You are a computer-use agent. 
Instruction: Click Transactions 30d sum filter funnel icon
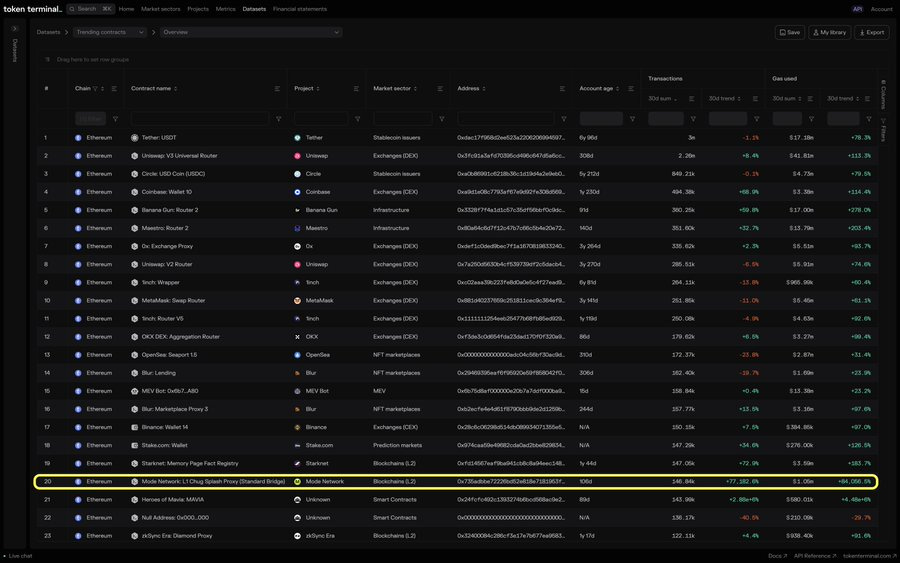coord(693,119)
